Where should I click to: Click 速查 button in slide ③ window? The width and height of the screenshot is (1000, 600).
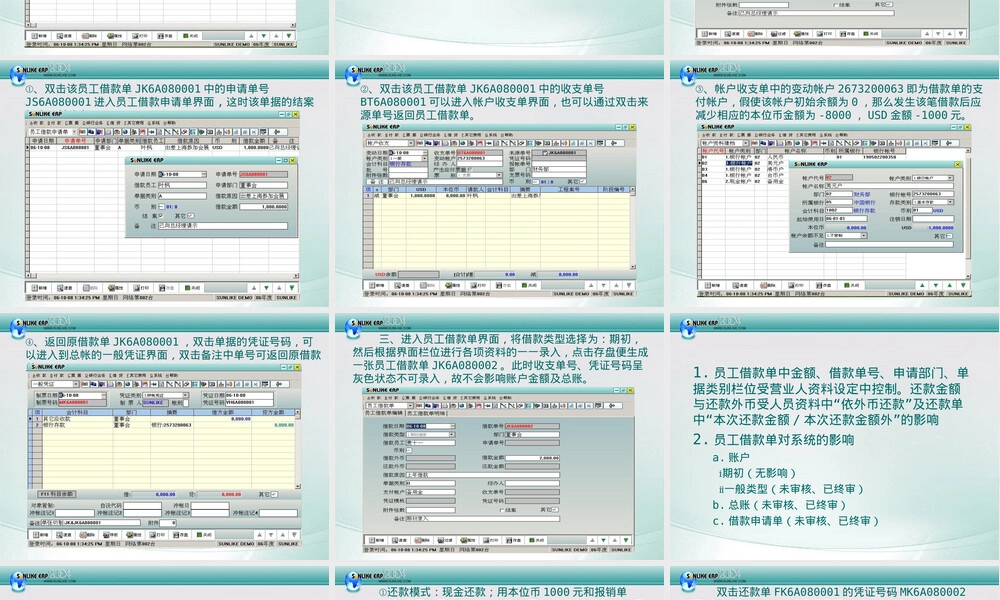point(740,285)
